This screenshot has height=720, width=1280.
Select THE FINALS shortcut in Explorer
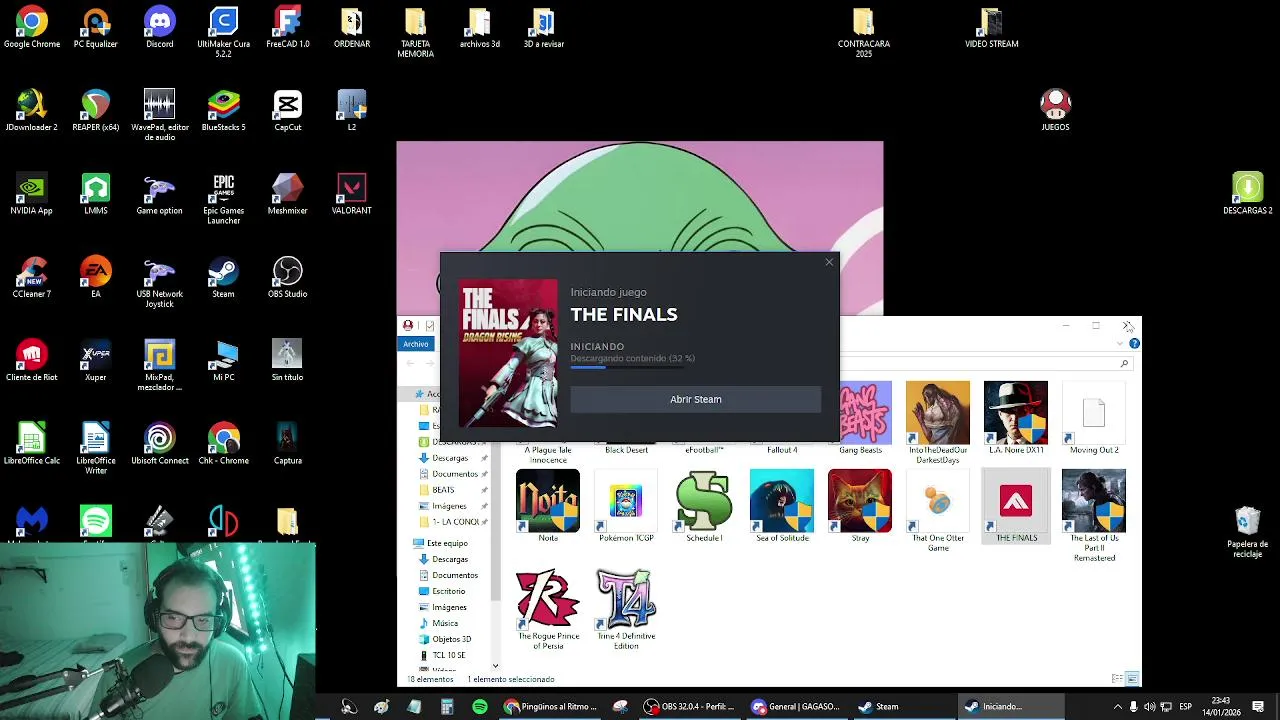tap(1016, 506)
